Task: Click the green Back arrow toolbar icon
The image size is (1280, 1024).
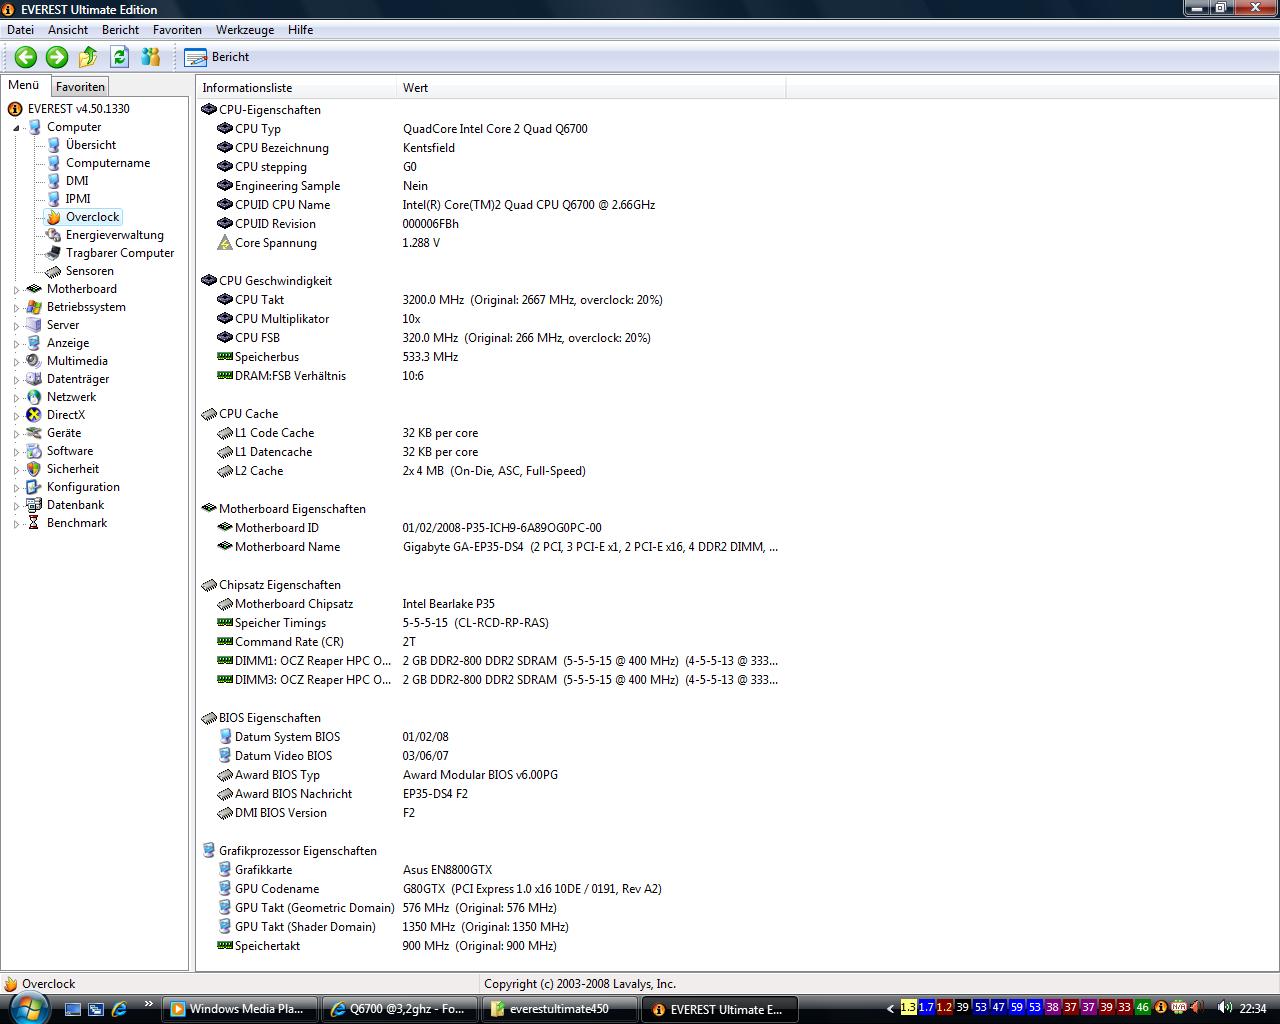Action: pos(26,57)
